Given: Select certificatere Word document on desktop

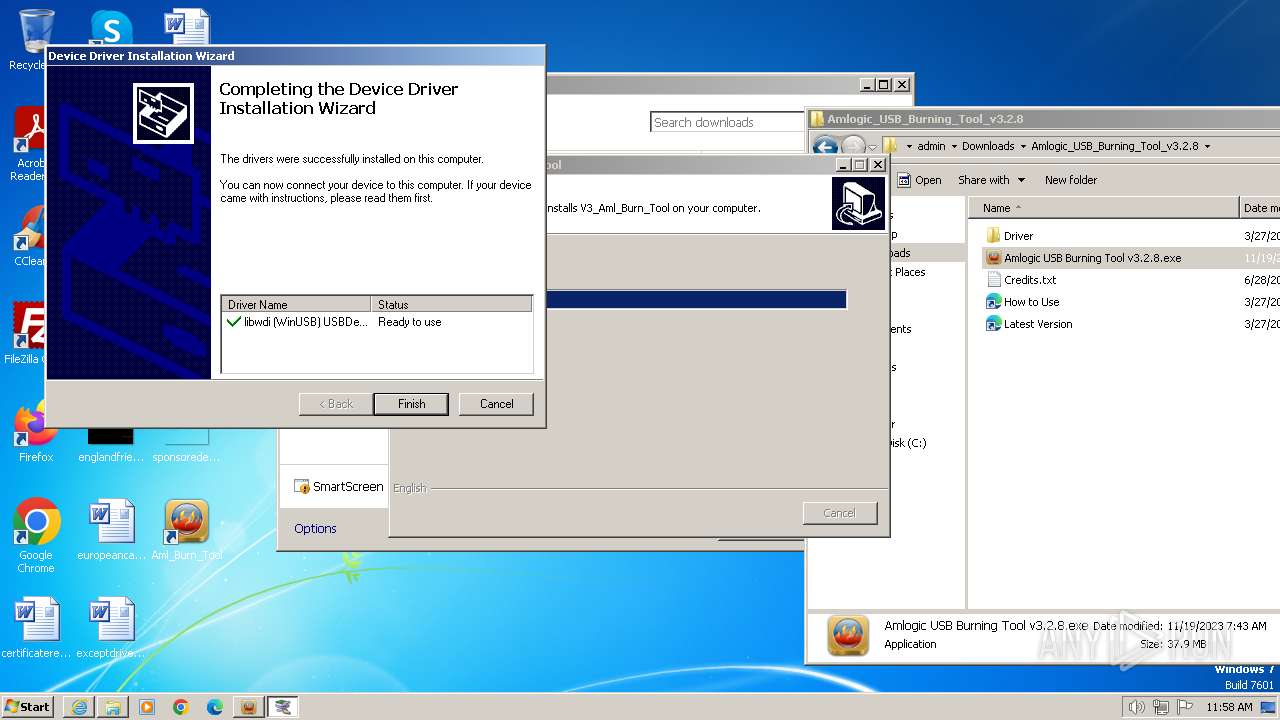Looking at the screenshot, I should 36,629.
